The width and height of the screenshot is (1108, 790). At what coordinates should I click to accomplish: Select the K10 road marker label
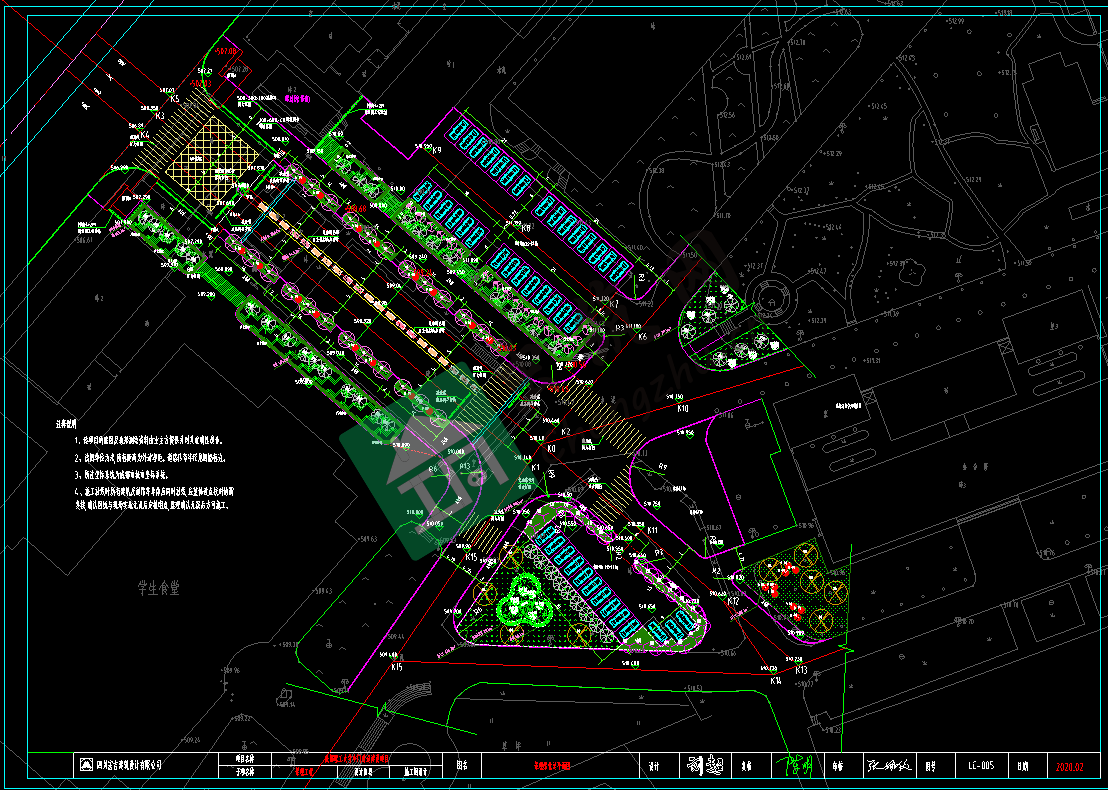(682, 408)
